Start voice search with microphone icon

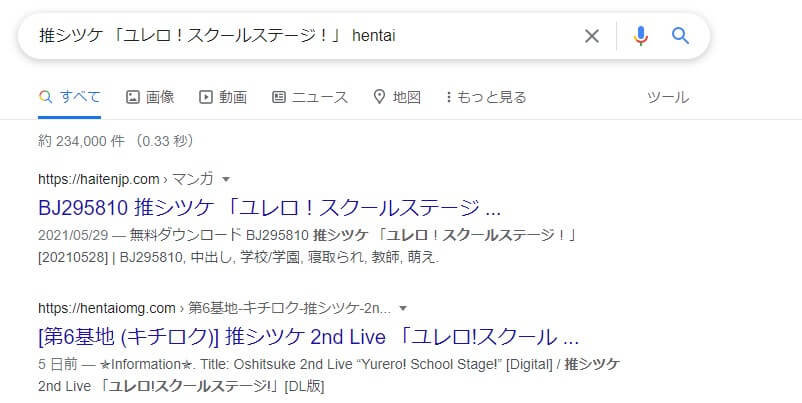point(640,36)
